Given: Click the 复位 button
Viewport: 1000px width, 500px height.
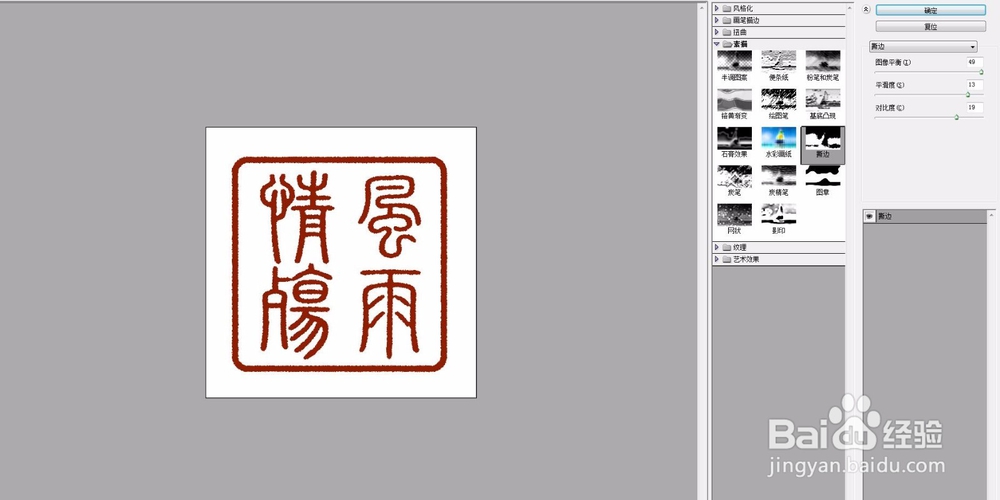Looking at the screenshot, I should pyautogui.click(x=930, y=27).
